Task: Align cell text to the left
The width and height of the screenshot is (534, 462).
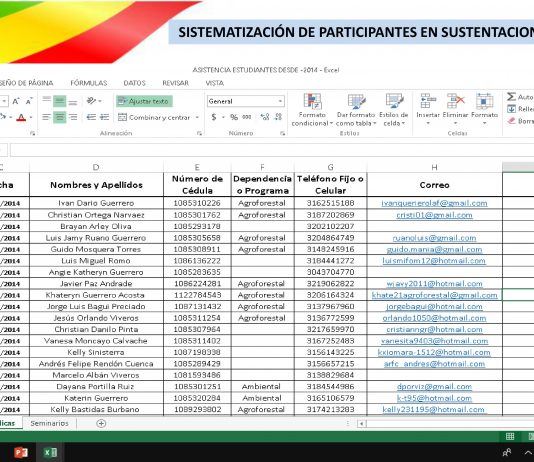Action: pyautogui.click(x=46, y=117)
